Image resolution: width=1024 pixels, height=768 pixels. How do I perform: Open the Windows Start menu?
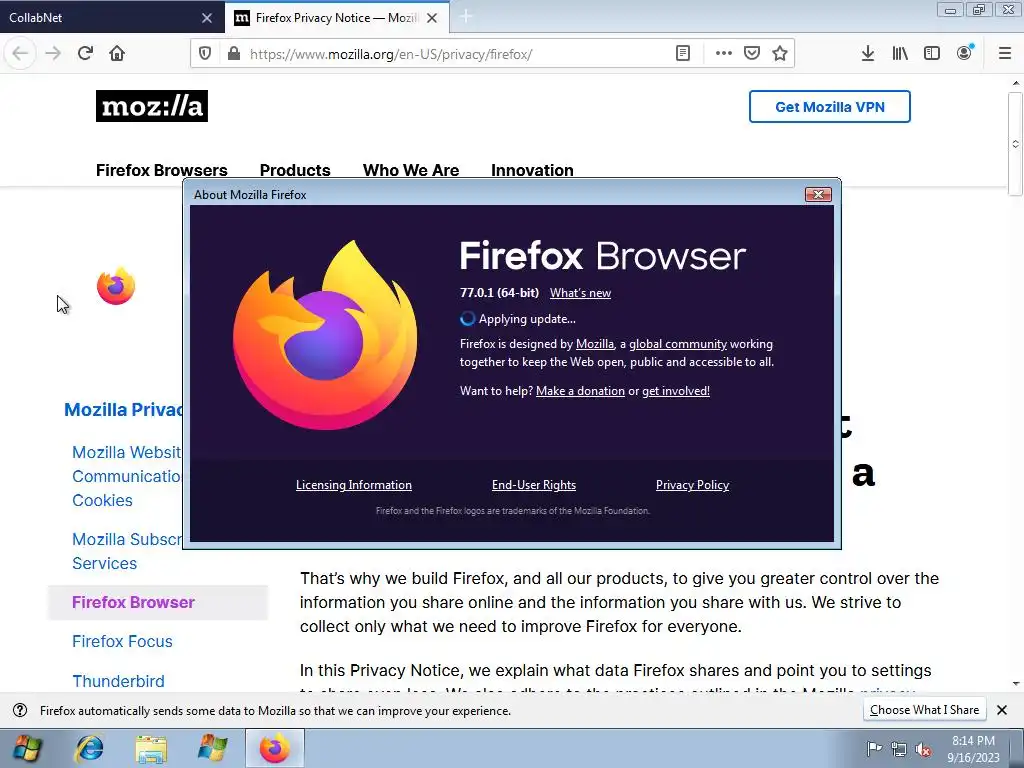tap(27, 748)
